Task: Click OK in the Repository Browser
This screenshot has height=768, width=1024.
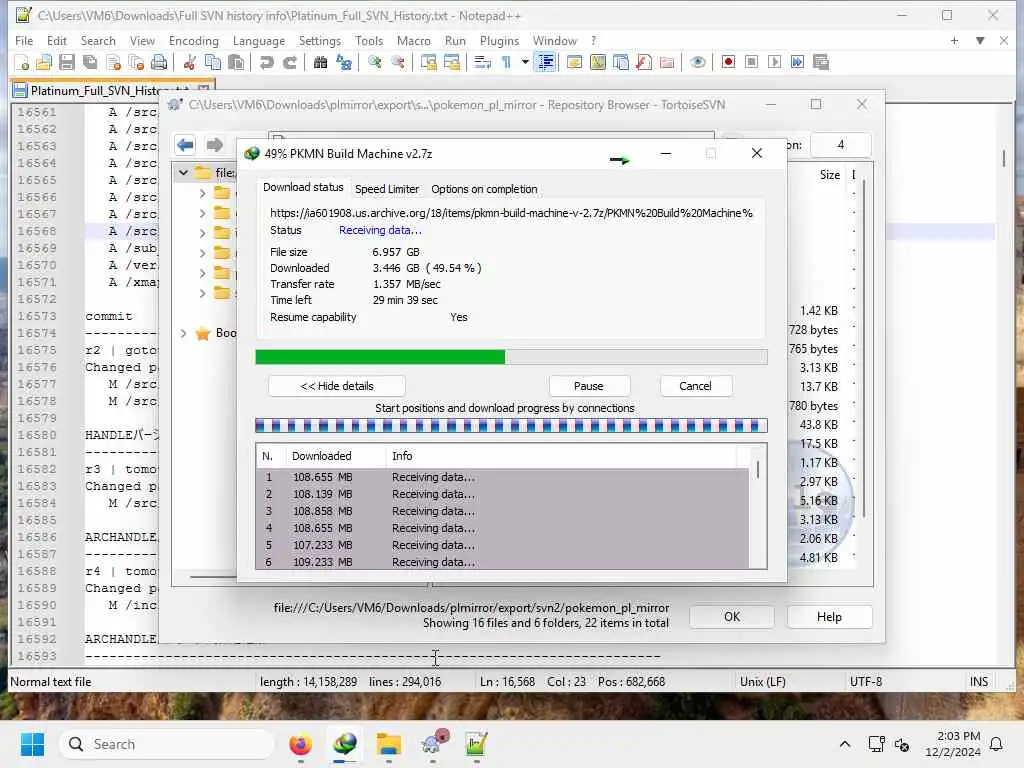Action: tap(732, 617)
